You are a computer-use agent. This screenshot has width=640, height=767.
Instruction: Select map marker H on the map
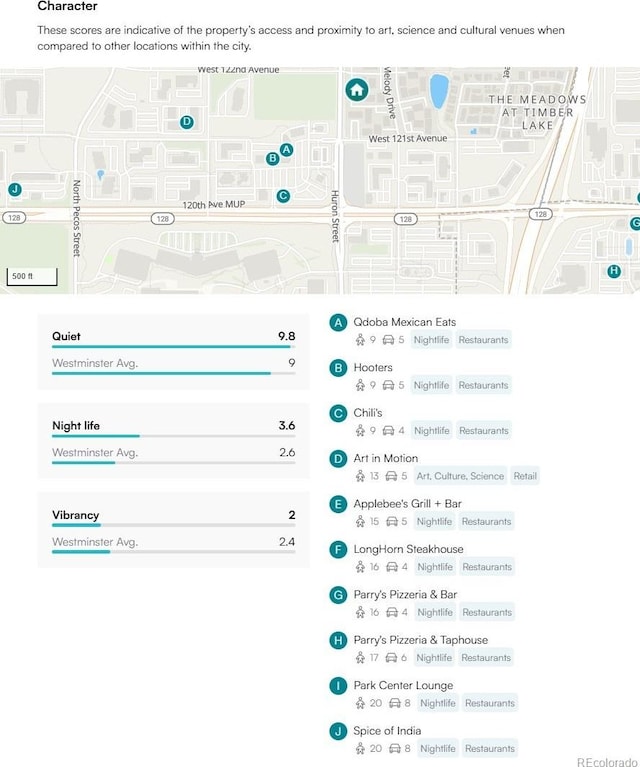pyautogui.click(x=614, y=271)
